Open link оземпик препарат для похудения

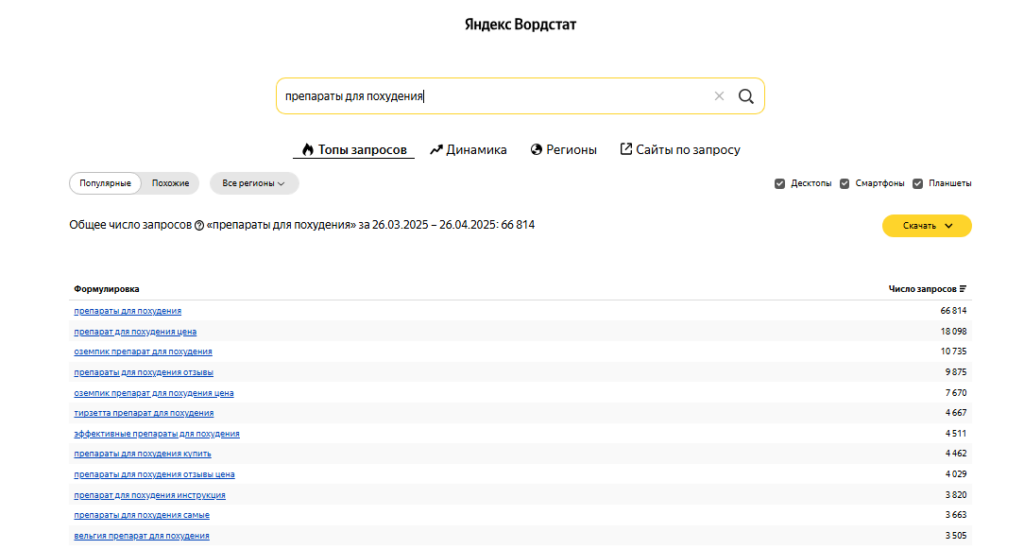[143, 351]
